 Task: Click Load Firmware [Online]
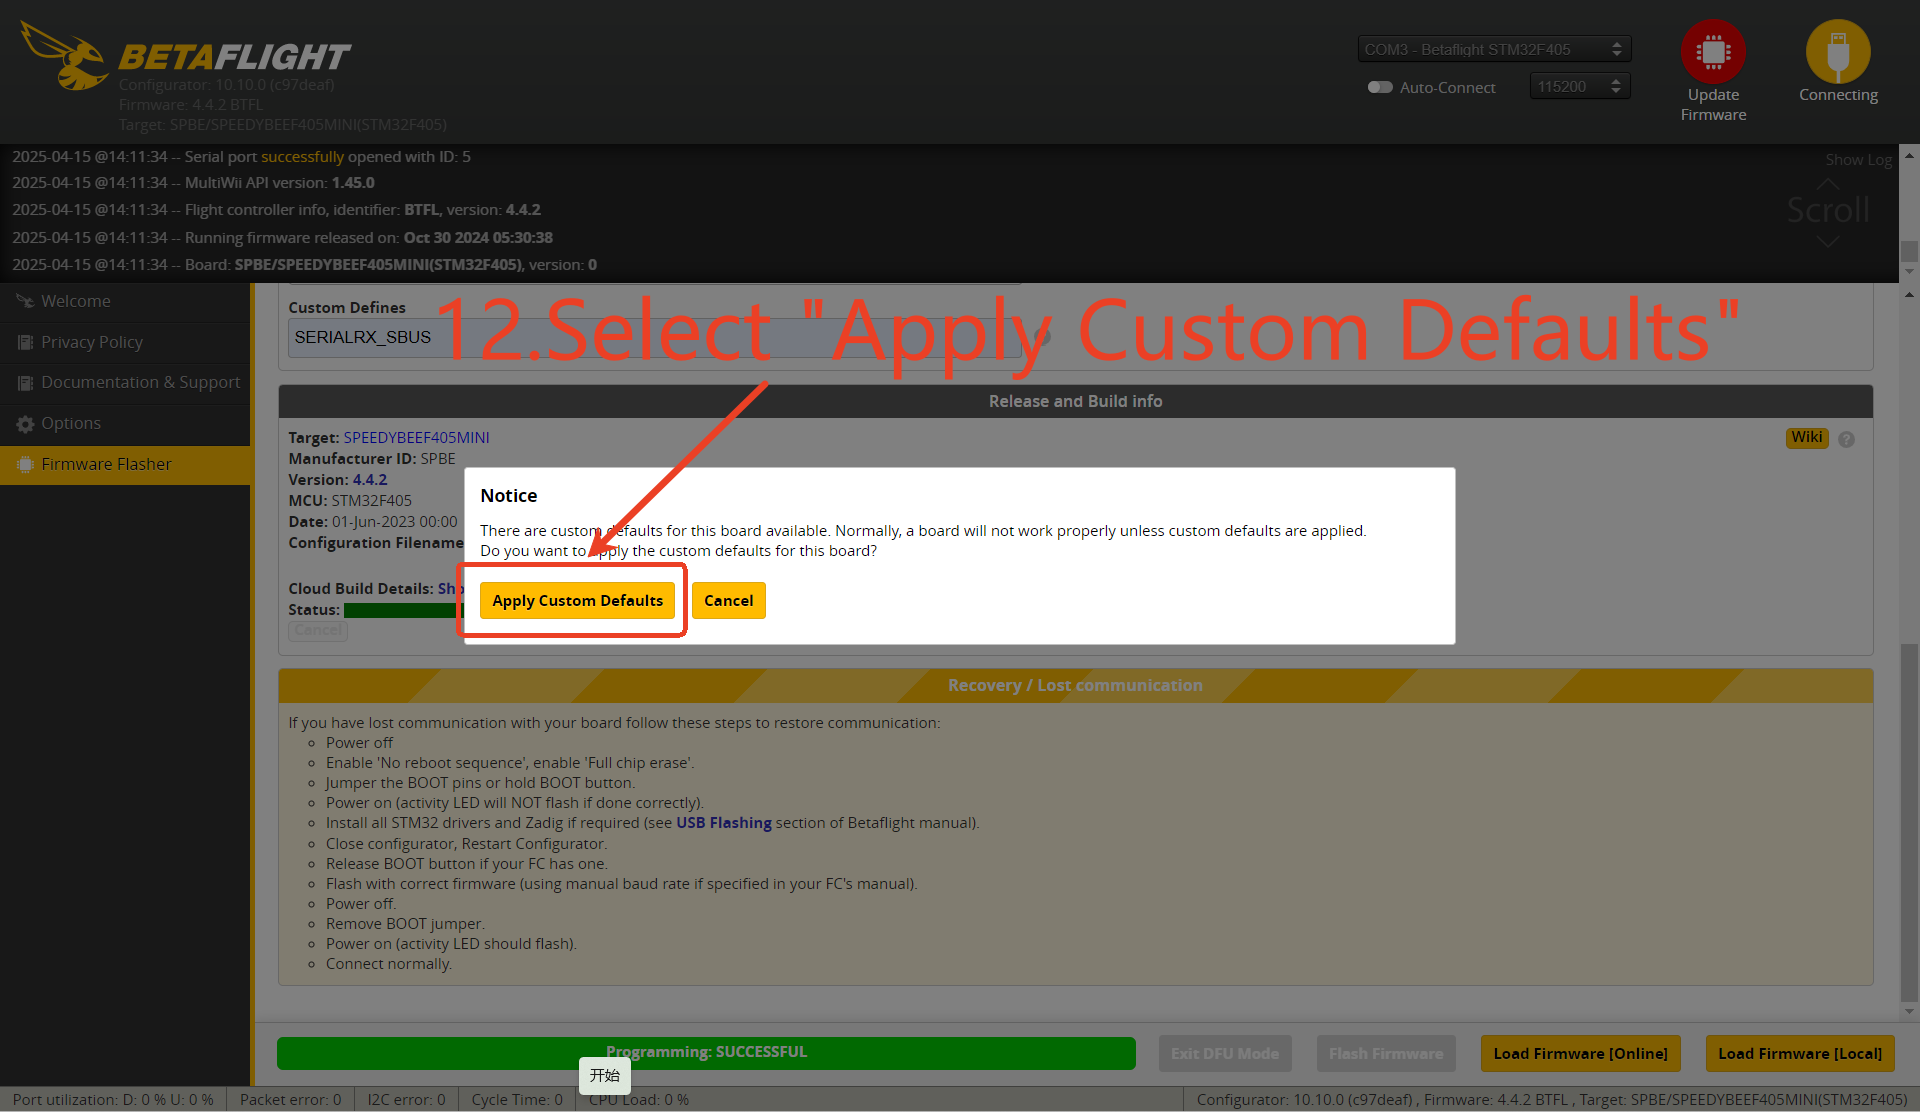pos(1580,1053)
